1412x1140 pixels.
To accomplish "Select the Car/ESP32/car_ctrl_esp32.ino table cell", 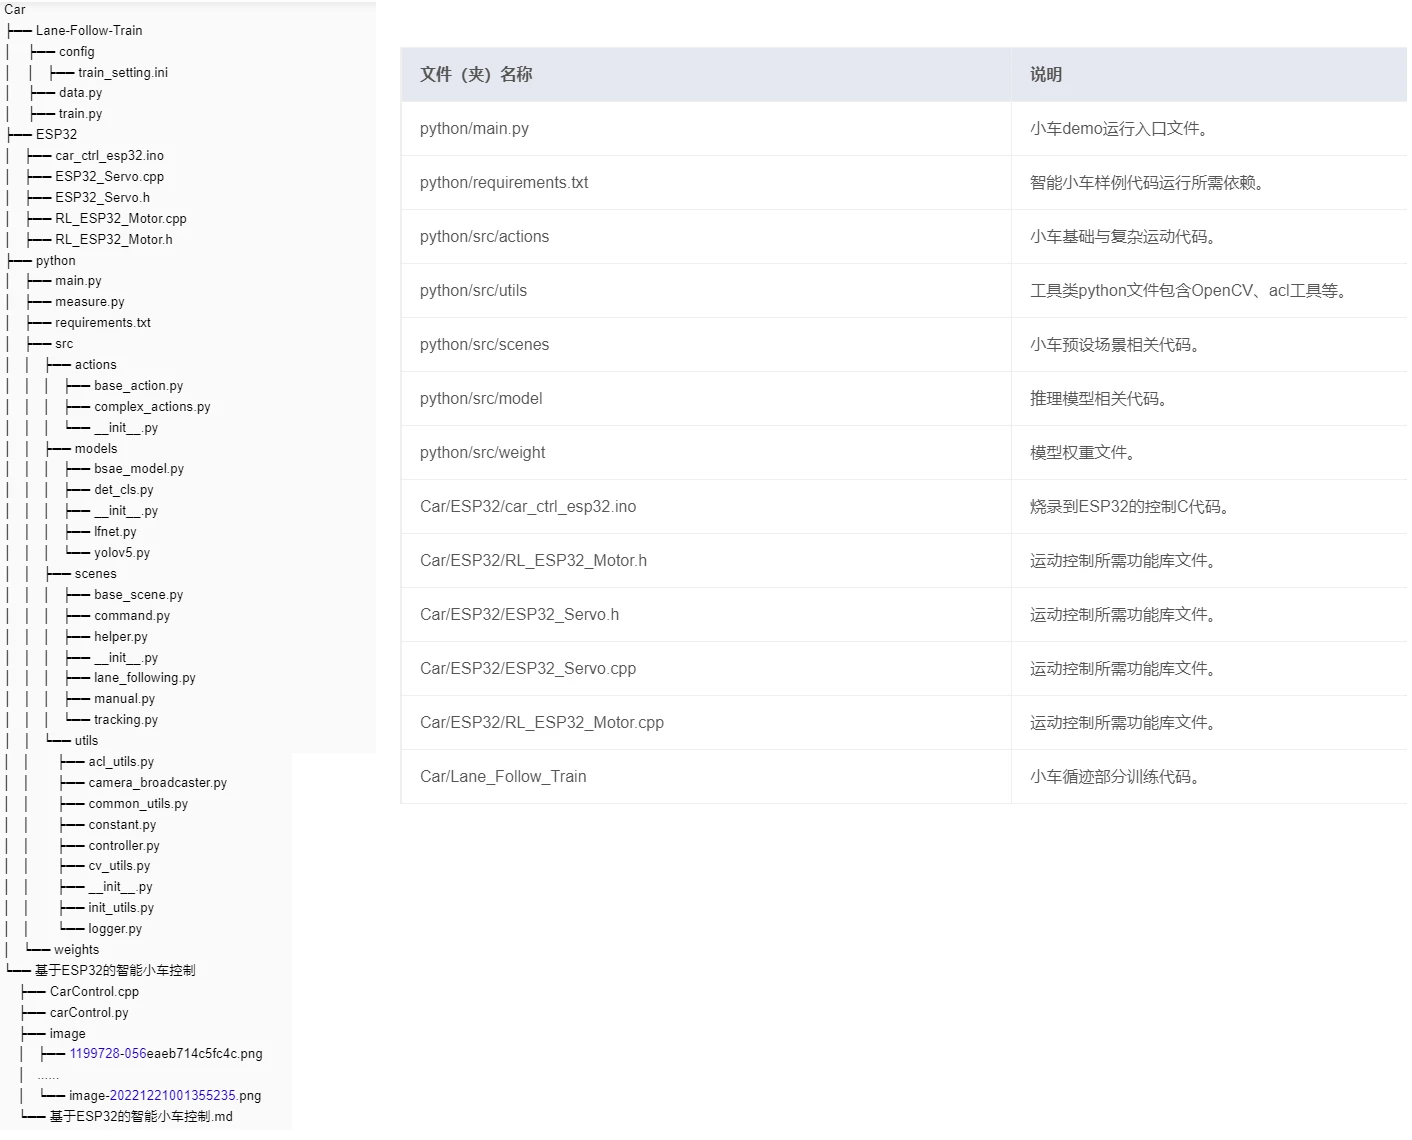I will pyautogui.click(x=527, y=506).
